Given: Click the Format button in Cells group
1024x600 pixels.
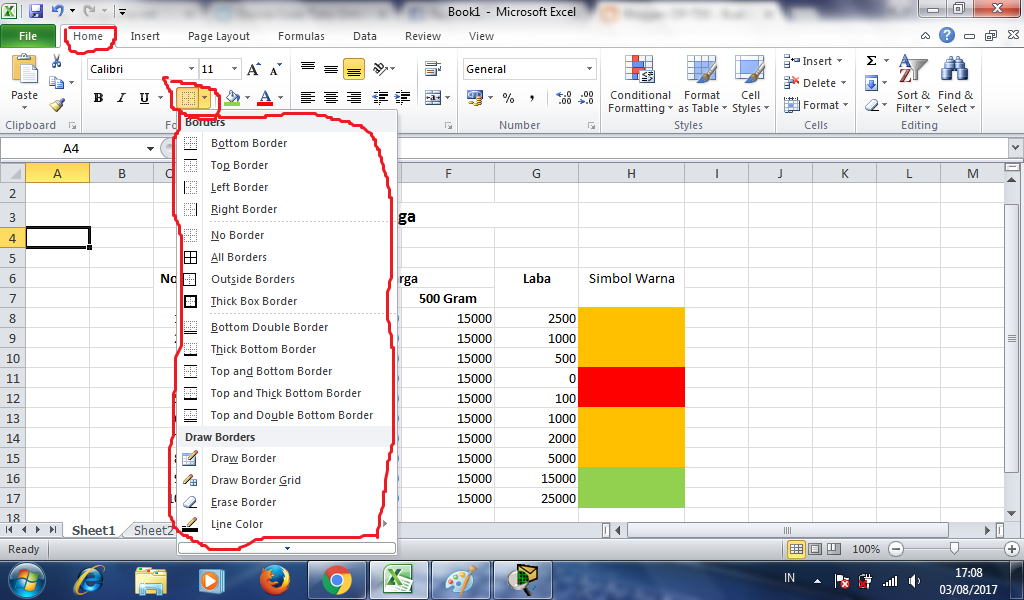Looking at the screenshot, I should point(813,104).
